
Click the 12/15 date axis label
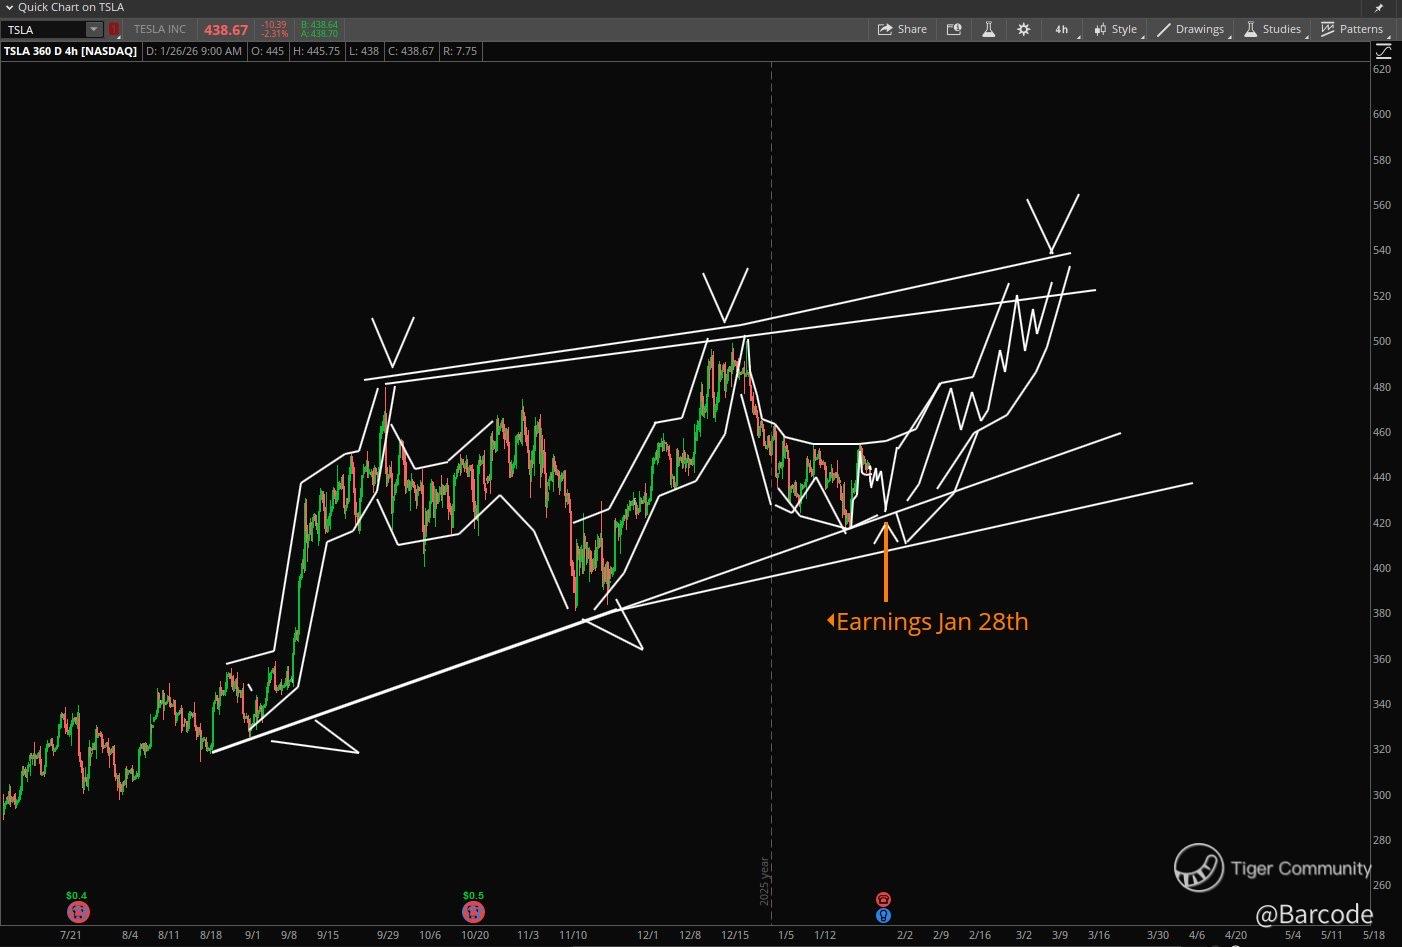735,935
